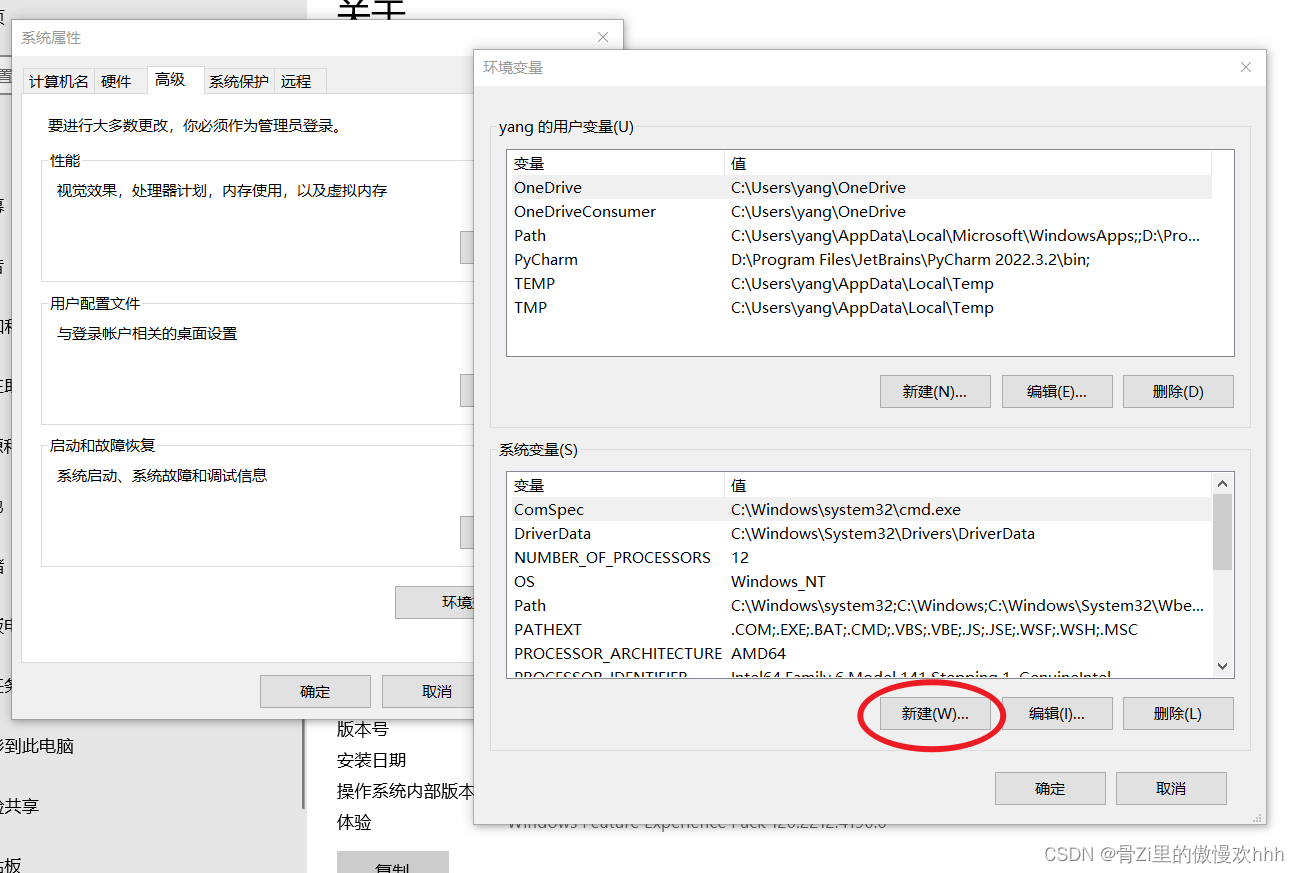1299x873 pixels.
Task: Confirm with 确定 in 环境变量 dialog
Action: click(1050, 789)
